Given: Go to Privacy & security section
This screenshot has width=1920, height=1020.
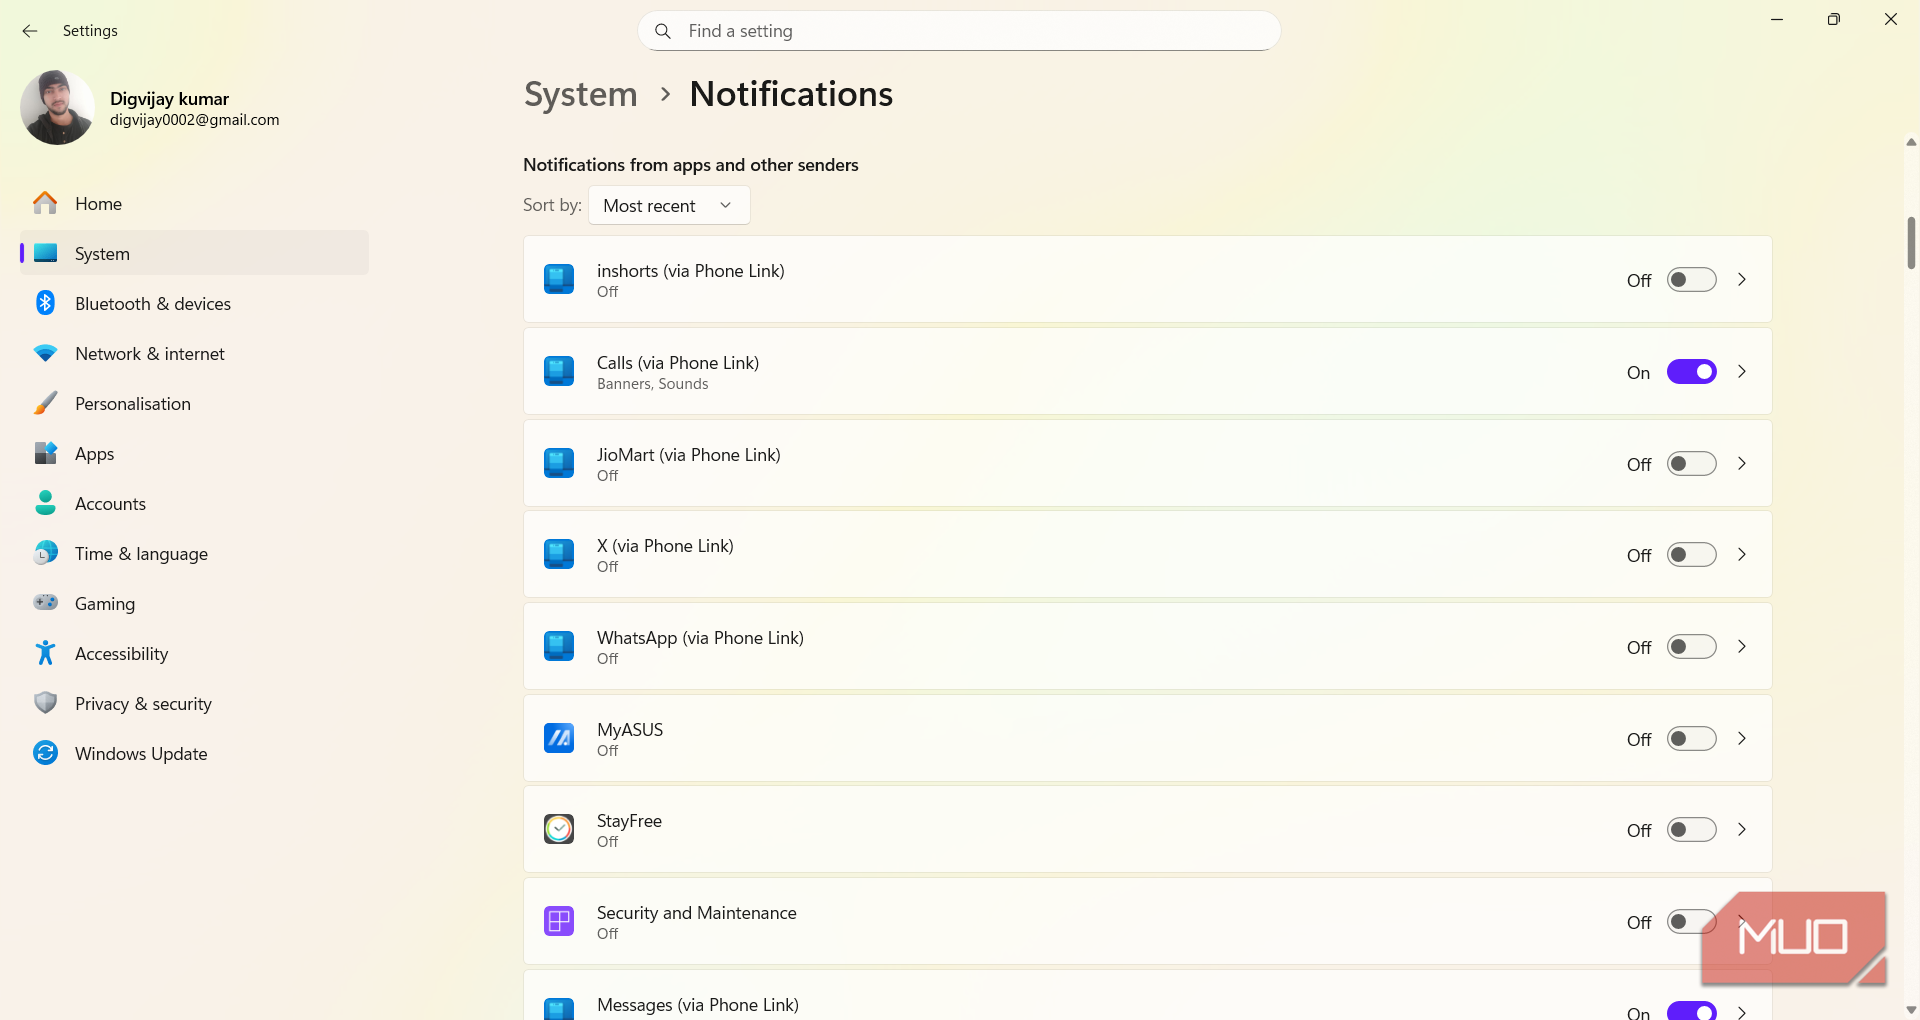Looking at the screenshot, I should pyautogui.click(x=194, y=703).
